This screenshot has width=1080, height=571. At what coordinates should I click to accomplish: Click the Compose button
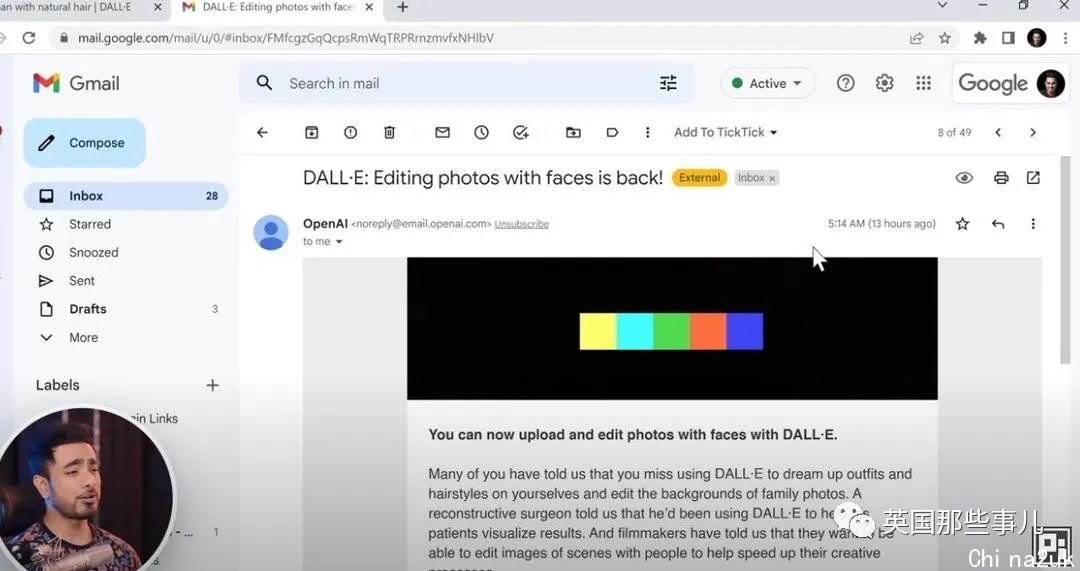coord(85,143)
